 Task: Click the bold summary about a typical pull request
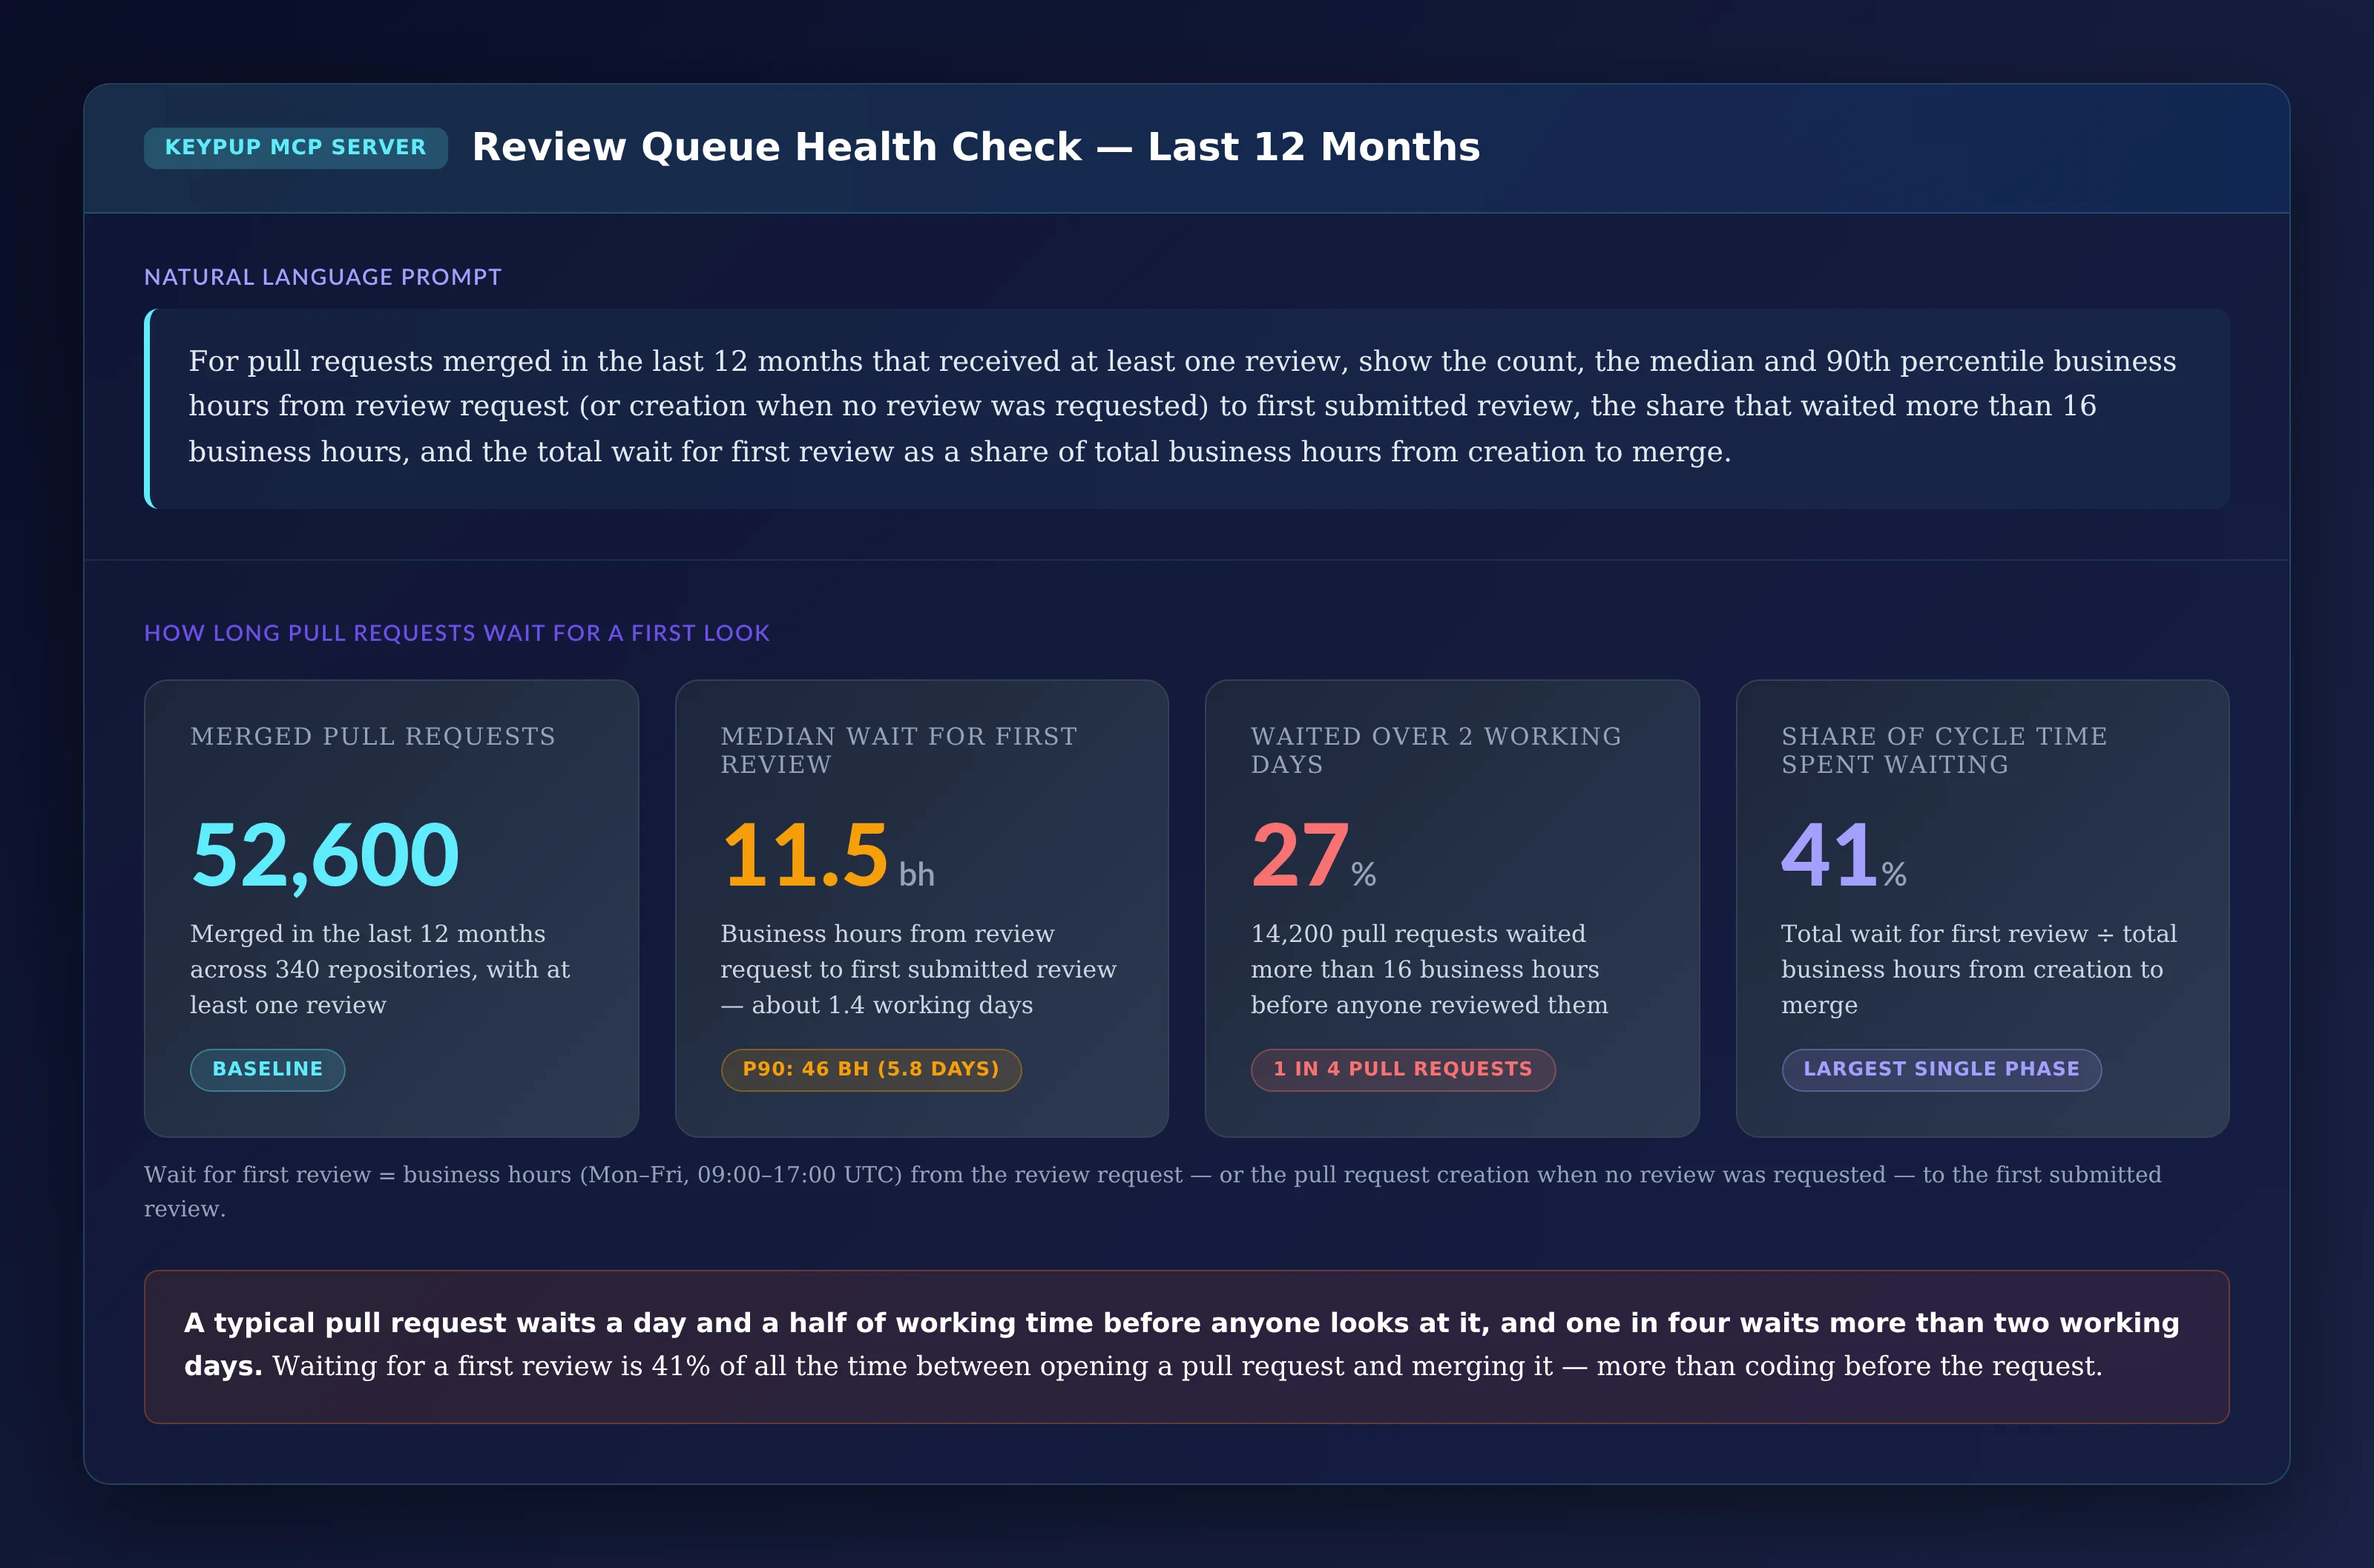pos(1180,1344)
